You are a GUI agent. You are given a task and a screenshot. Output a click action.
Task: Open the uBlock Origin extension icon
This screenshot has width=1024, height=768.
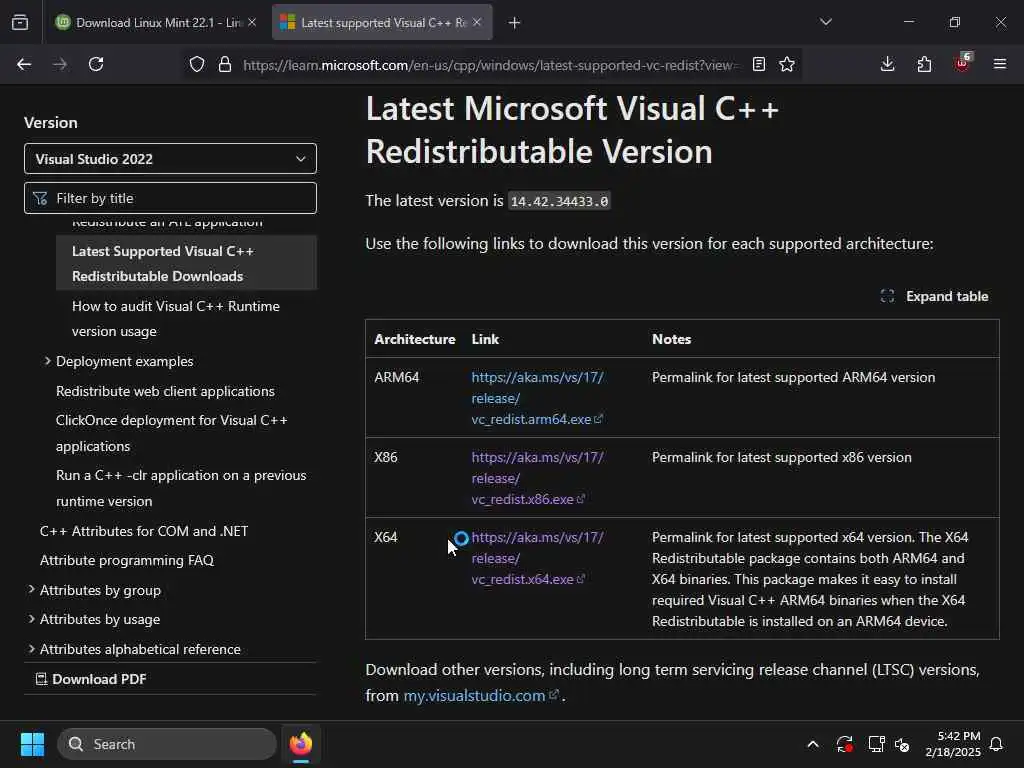[x=963, y=63]
